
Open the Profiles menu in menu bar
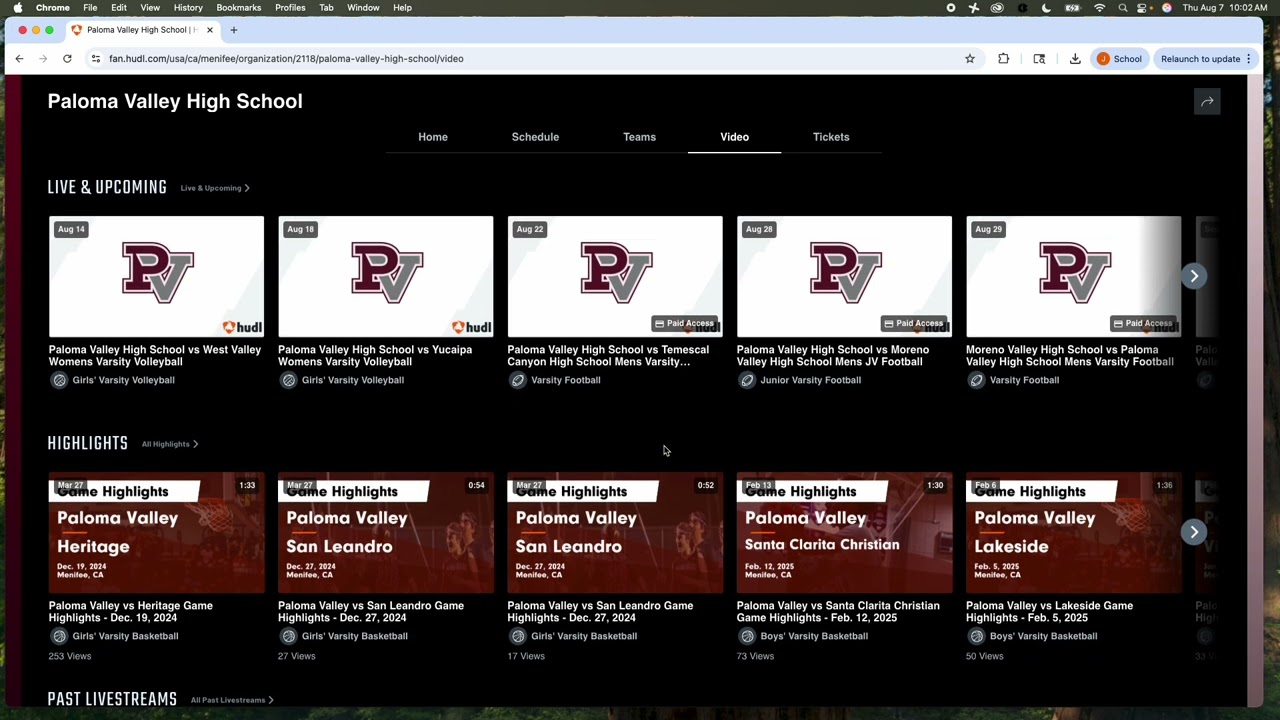(290, 8)
